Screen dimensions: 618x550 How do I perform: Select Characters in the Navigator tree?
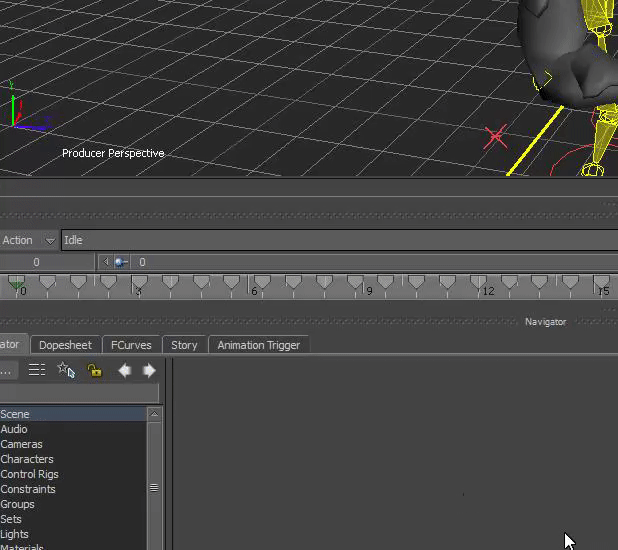[x=27, y=459]
